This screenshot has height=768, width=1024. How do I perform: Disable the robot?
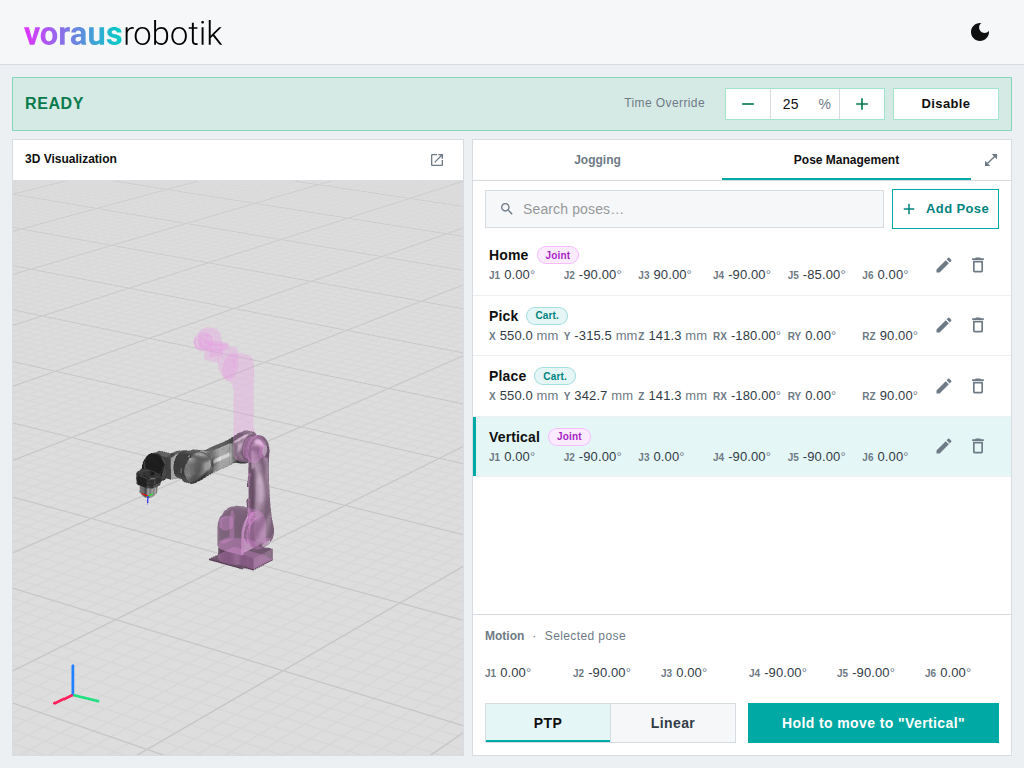tap(945, 104)
